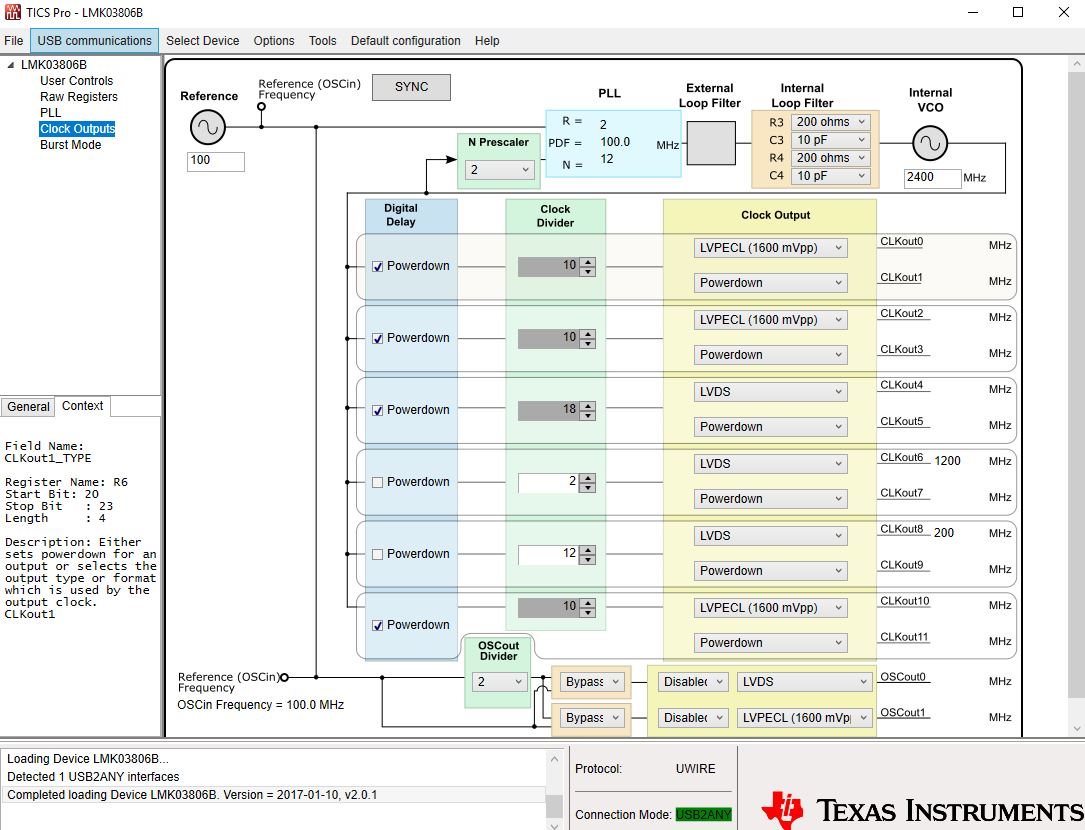Decrement CLKout8 clock divider value
Screen dimensions: 1085x830
(588, 559)
